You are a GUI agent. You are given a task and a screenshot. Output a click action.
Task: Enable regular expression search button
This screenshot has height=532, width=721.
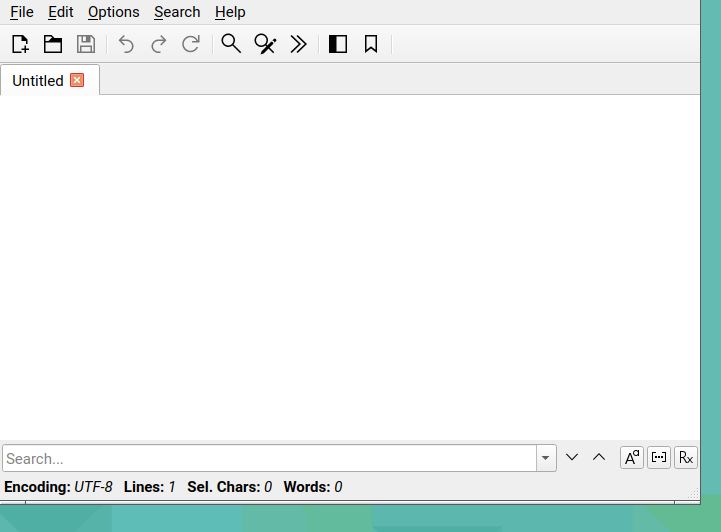pos(686,458)
